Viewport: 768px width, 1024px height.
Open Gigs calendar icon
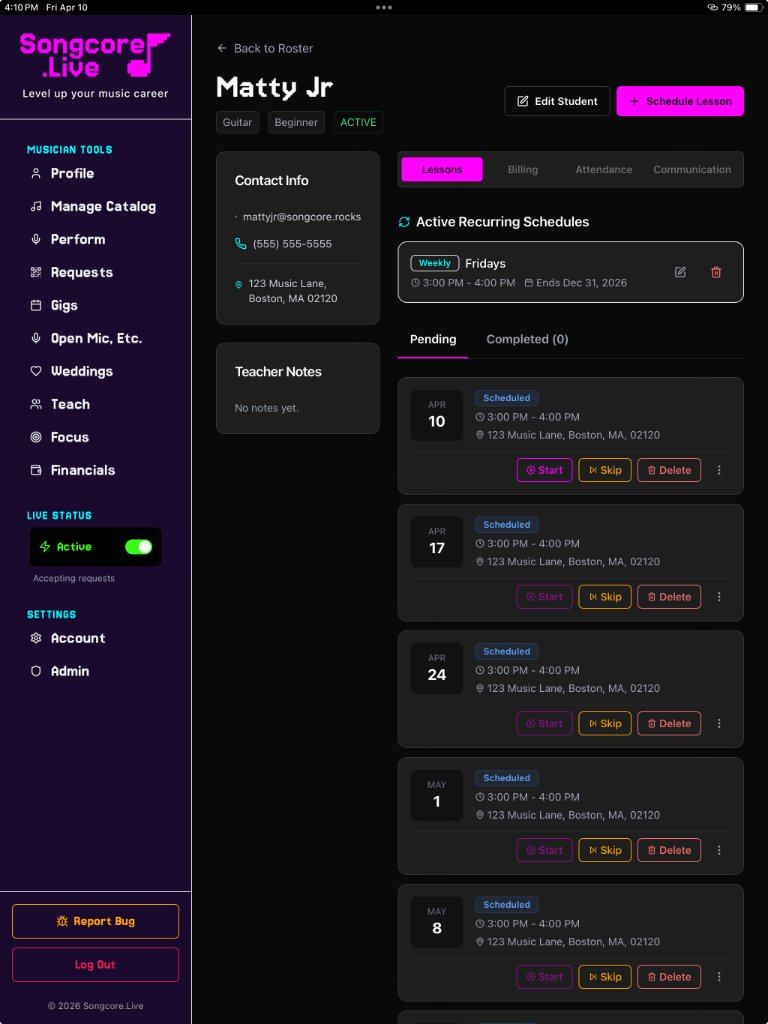[36, 305]
